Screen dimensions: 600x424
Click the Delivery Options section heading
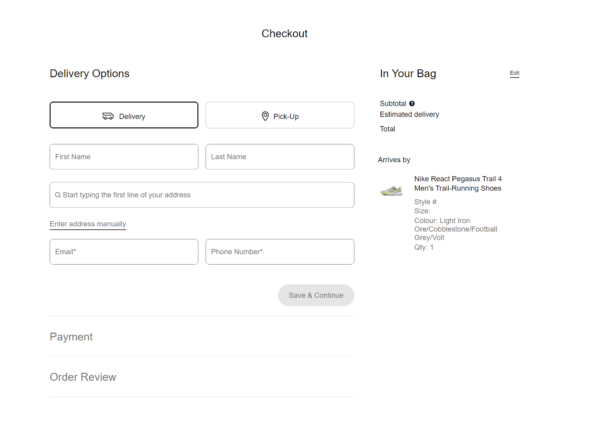[x=90, y=74]
